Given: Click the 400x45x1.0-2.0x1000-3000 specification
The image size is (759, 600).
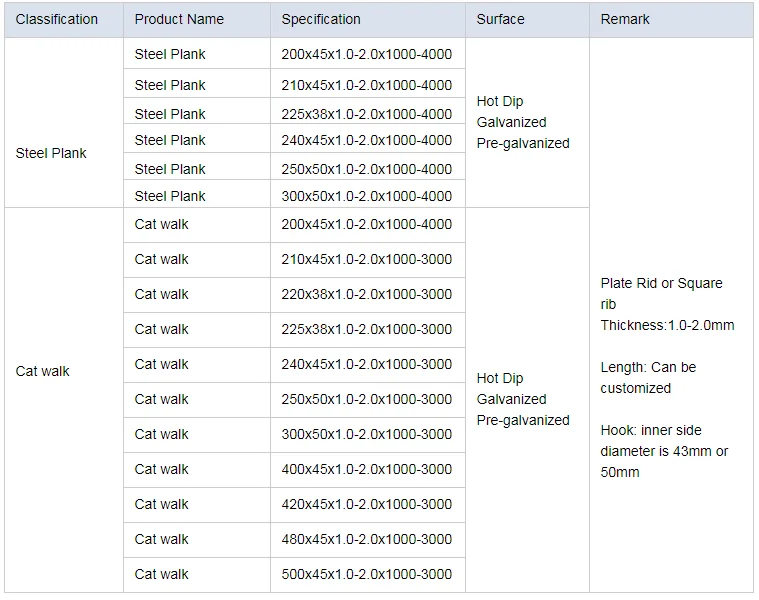Looking at the screenshot, I should (366, 469).
